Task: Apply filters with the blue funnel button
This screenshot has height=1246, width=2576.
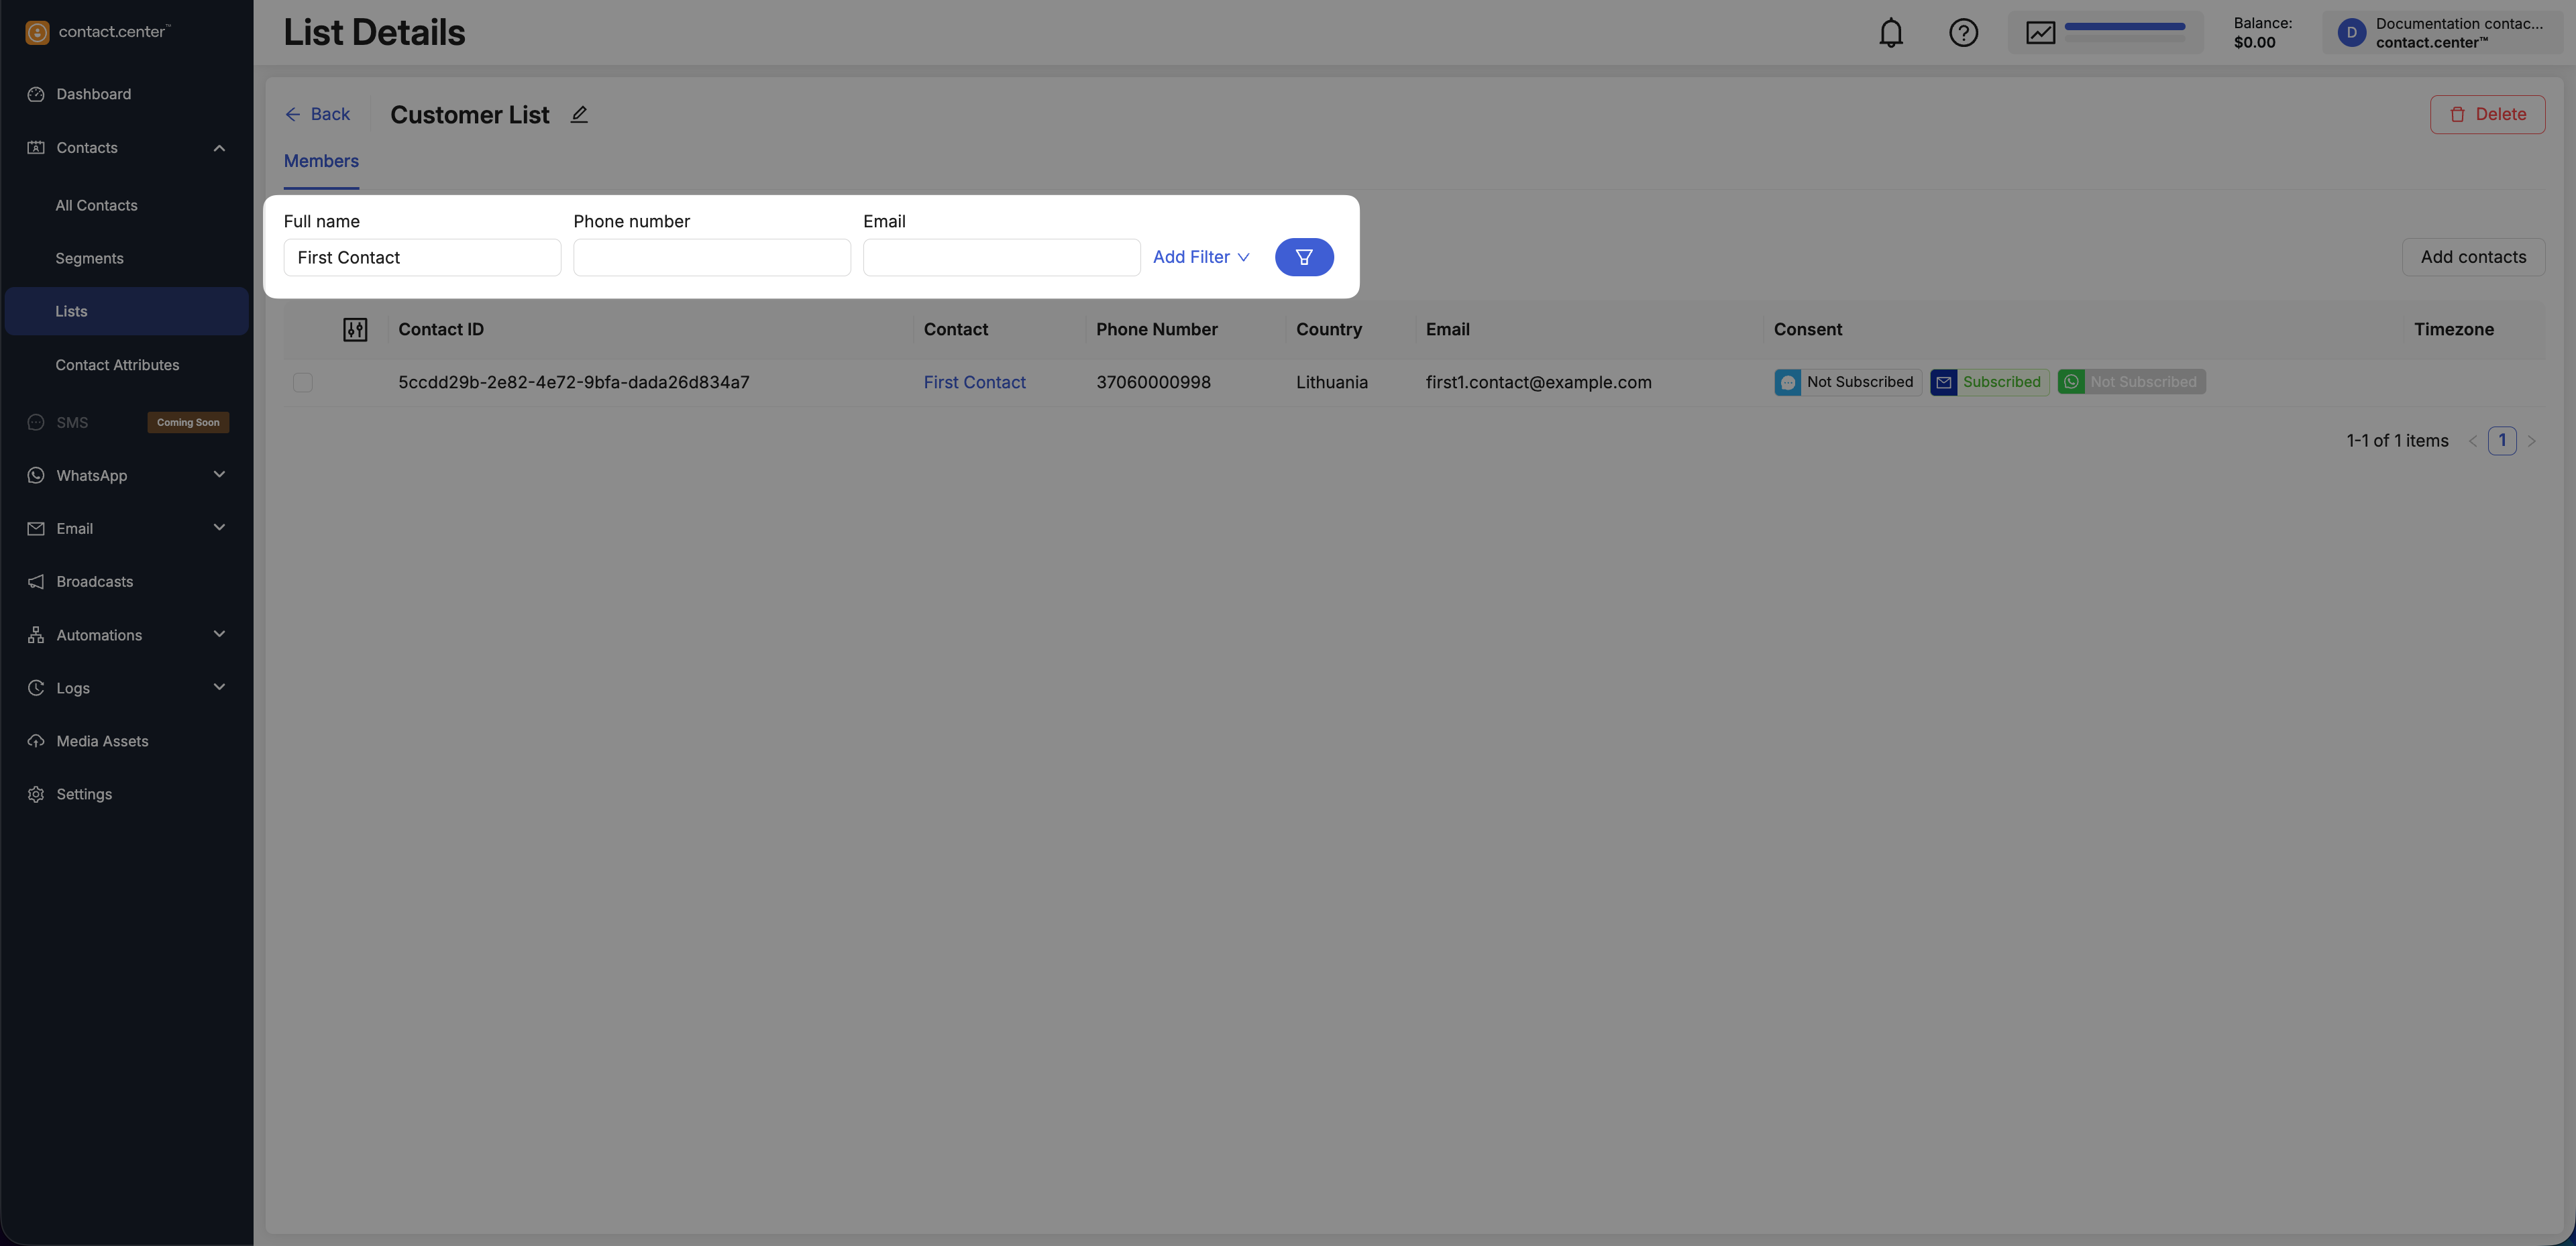Action: 1303,257
